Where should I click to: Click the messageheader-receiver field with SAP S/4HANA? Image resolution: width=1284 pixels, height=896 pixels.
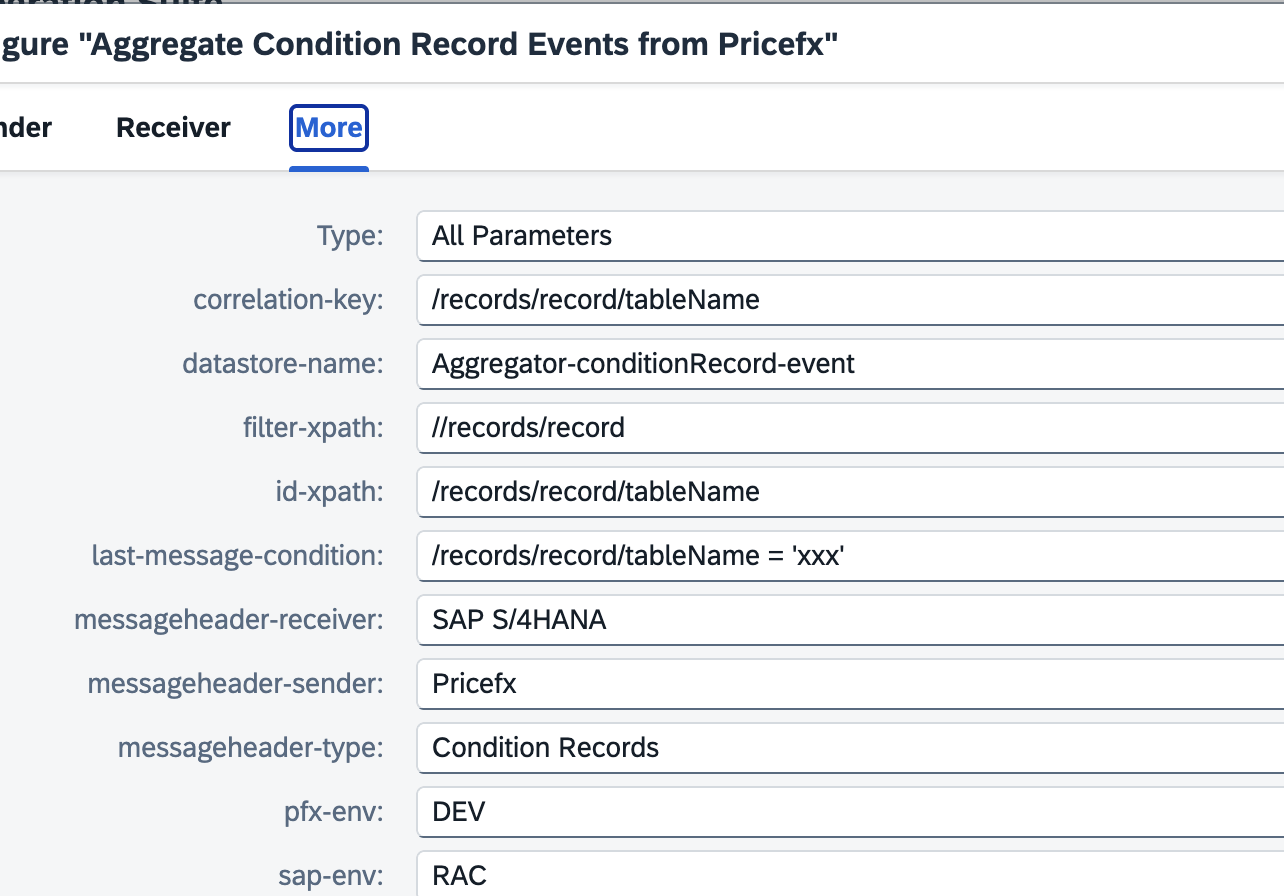point(850,620)
